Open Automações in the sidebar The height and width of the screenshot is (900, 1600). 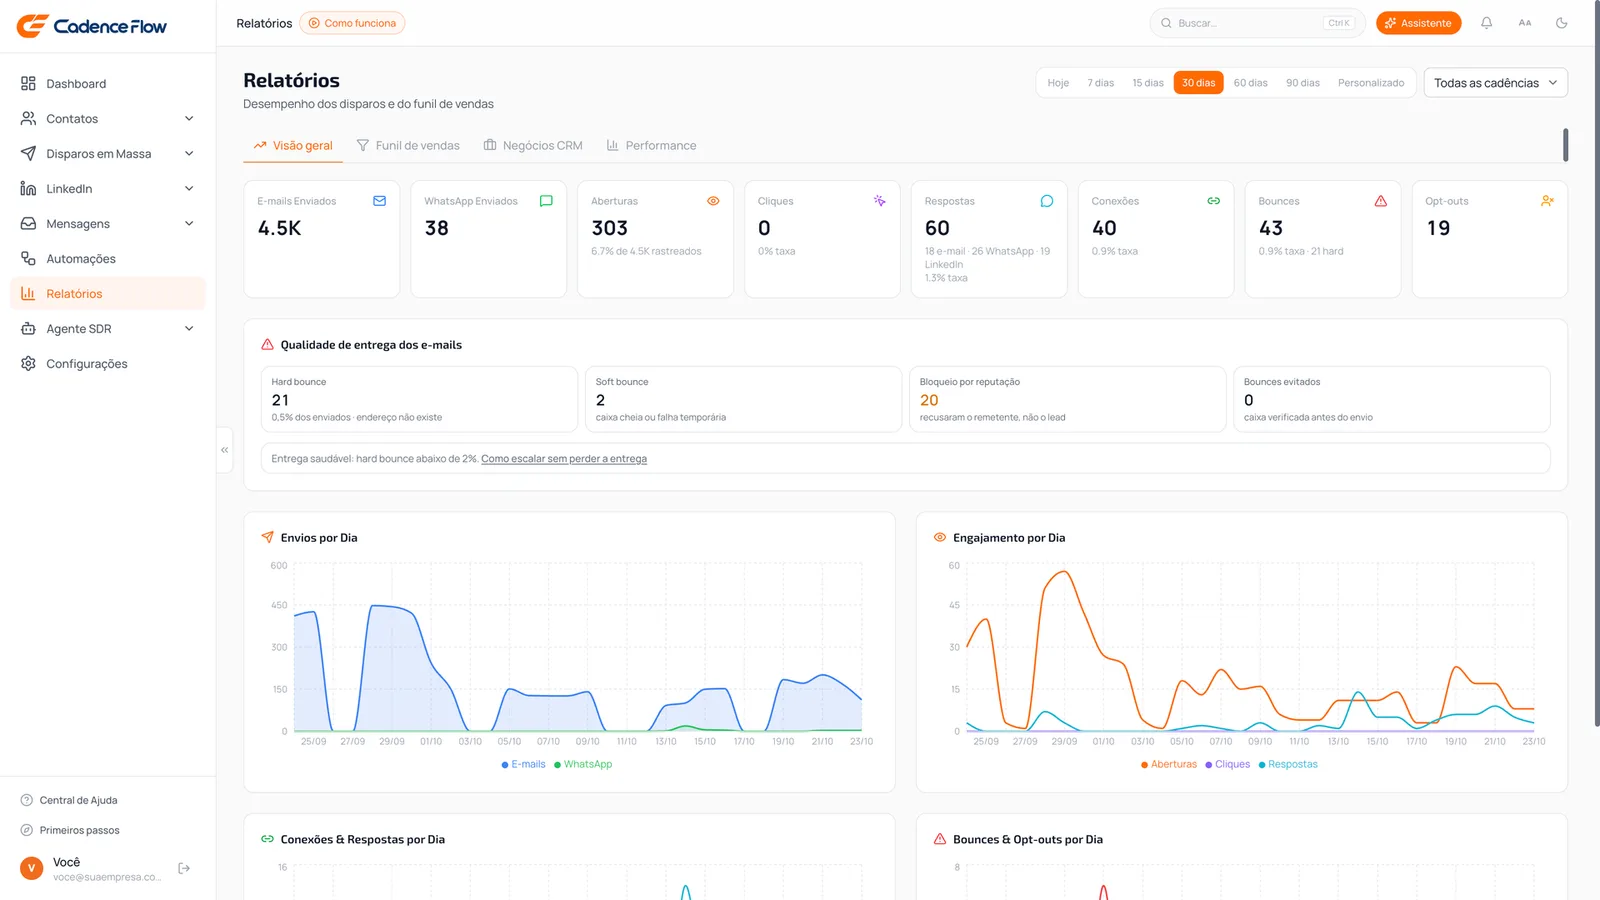(x=108, y=259)
